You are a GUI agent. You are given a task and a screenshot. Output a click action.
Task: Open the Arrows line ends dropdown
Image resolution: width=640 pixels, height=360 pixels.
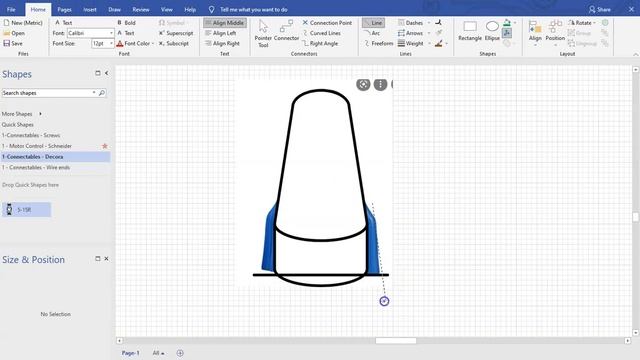tap(414, 33)
